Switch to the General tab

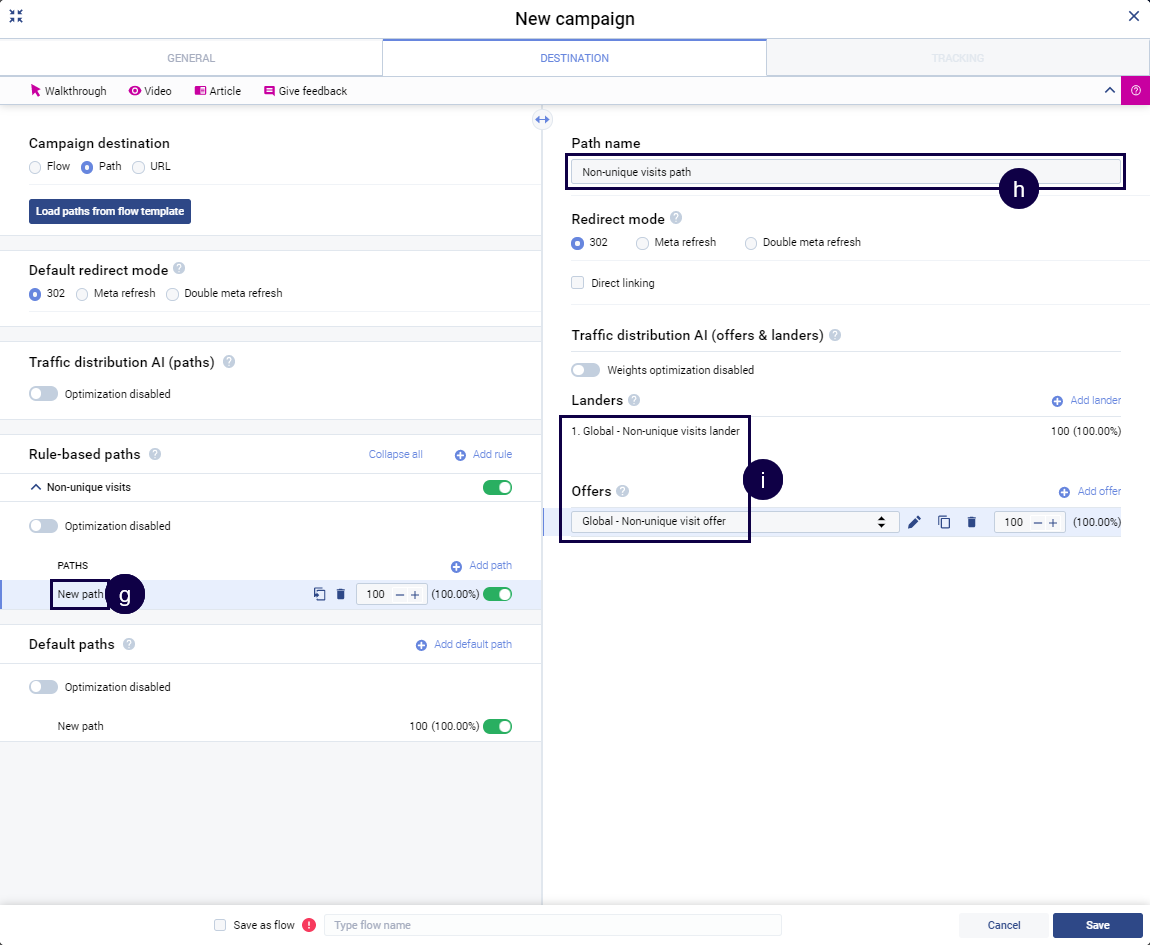pyautogui.click(x=191, y=58)
